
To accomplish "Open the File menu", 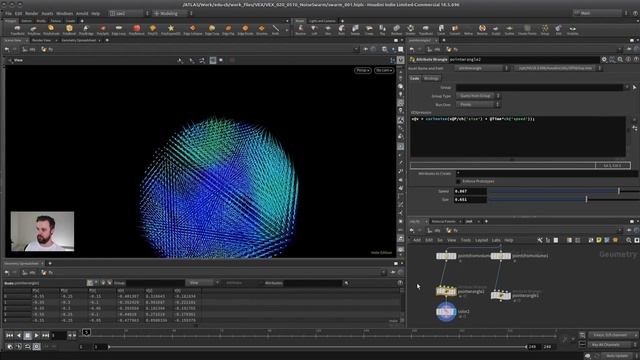I will coord(8,13).
